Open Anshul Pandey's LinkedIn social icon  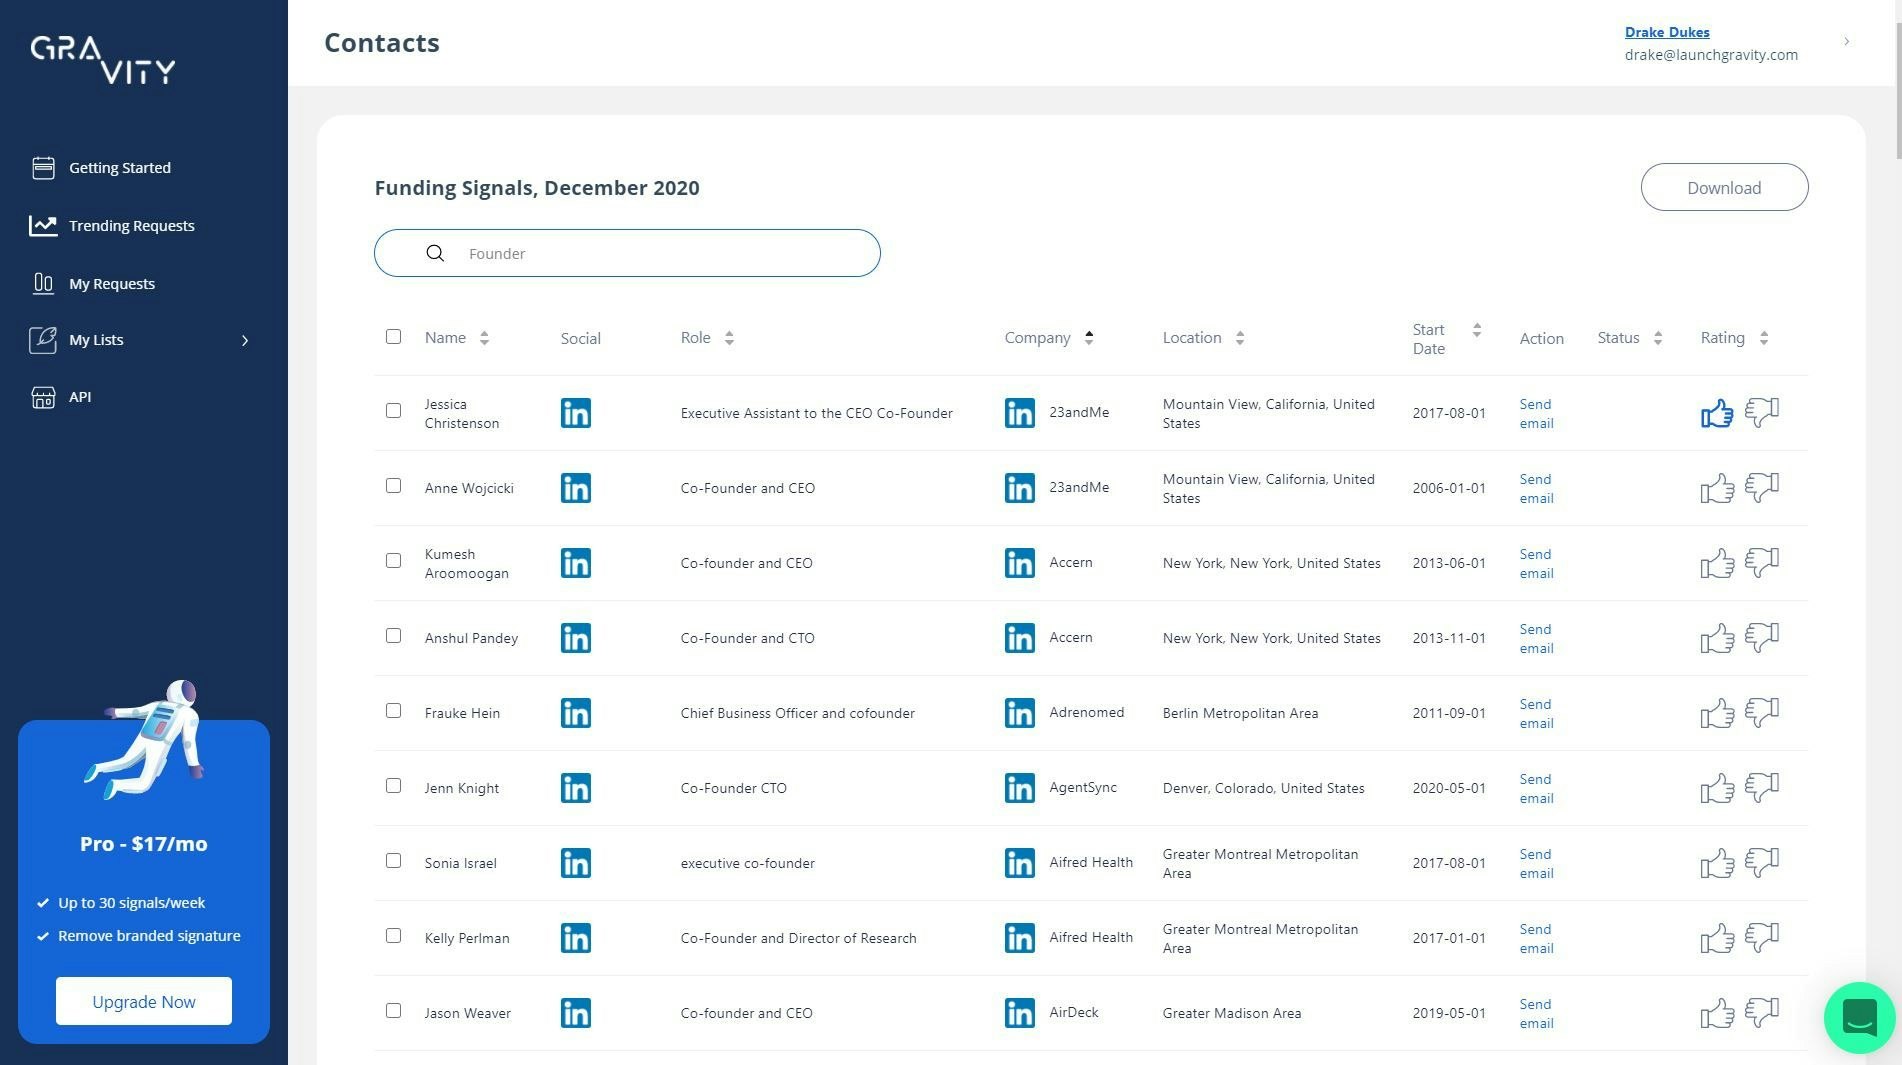pos(575,638)
